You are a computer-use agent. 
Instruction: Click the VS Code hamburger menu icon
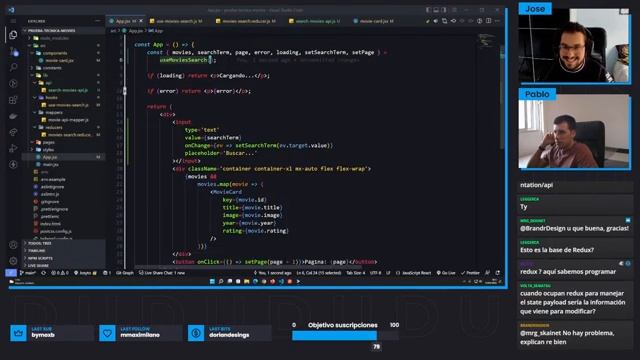coord(13,21)
